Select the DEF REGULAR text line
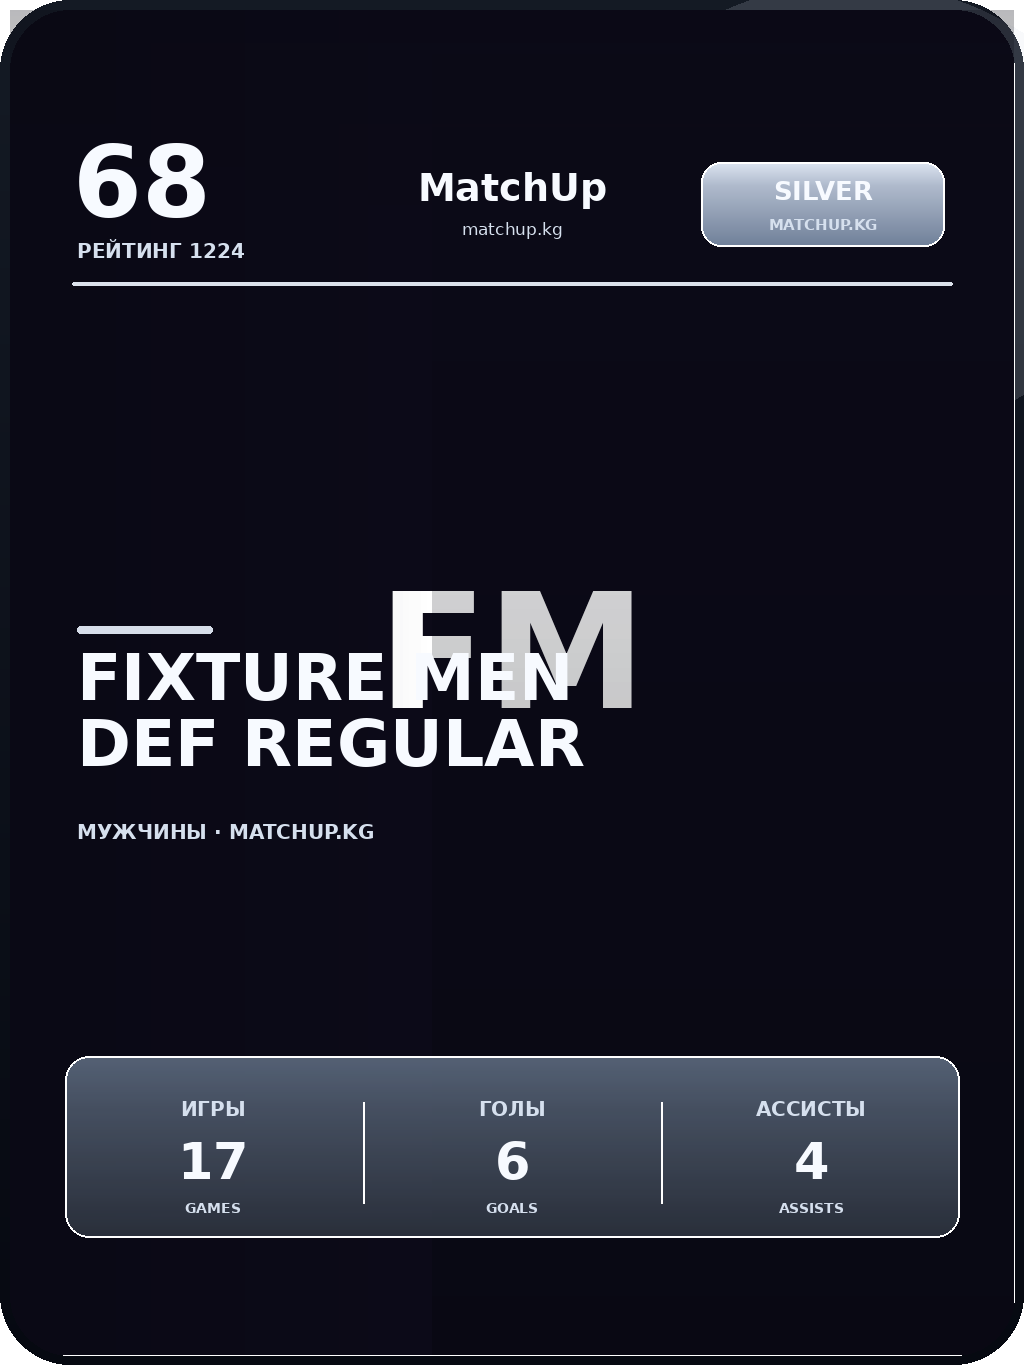Image resolution: width=1024 pixels, height=1365 pixels. click(x=330, y=745)
